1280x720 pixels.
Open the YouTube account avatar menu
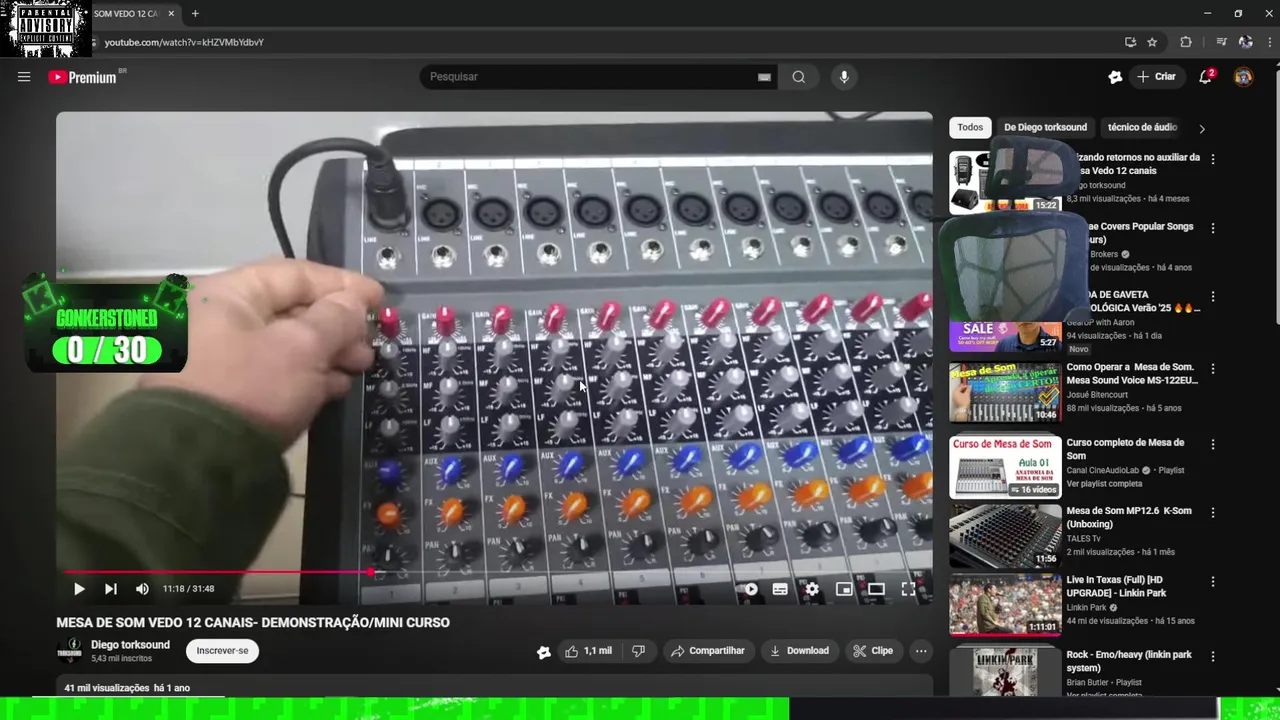1243,77
